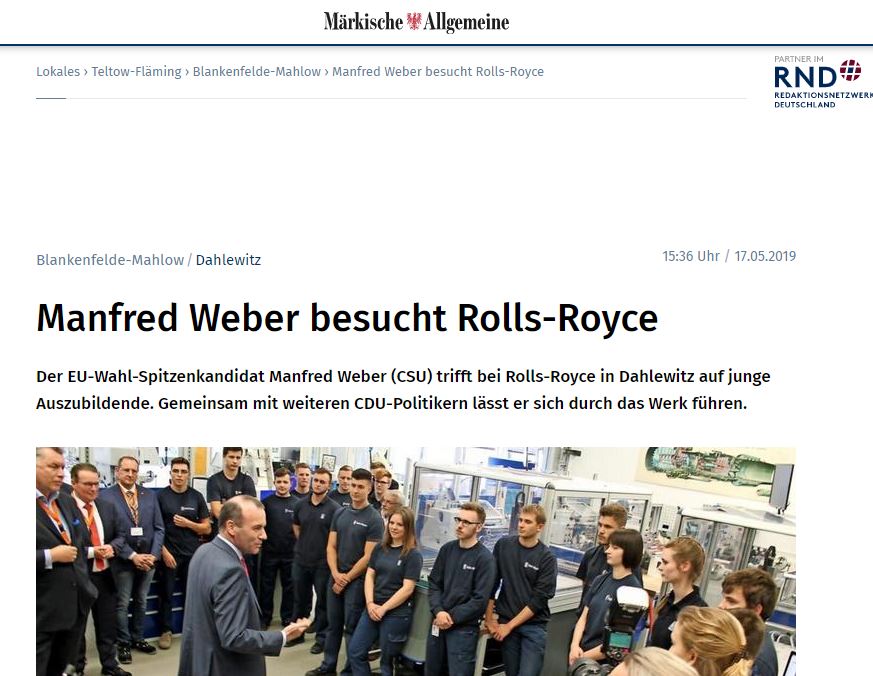
Task: Click the Dahlewitz location tag
Action: click(x=228, y=260)
